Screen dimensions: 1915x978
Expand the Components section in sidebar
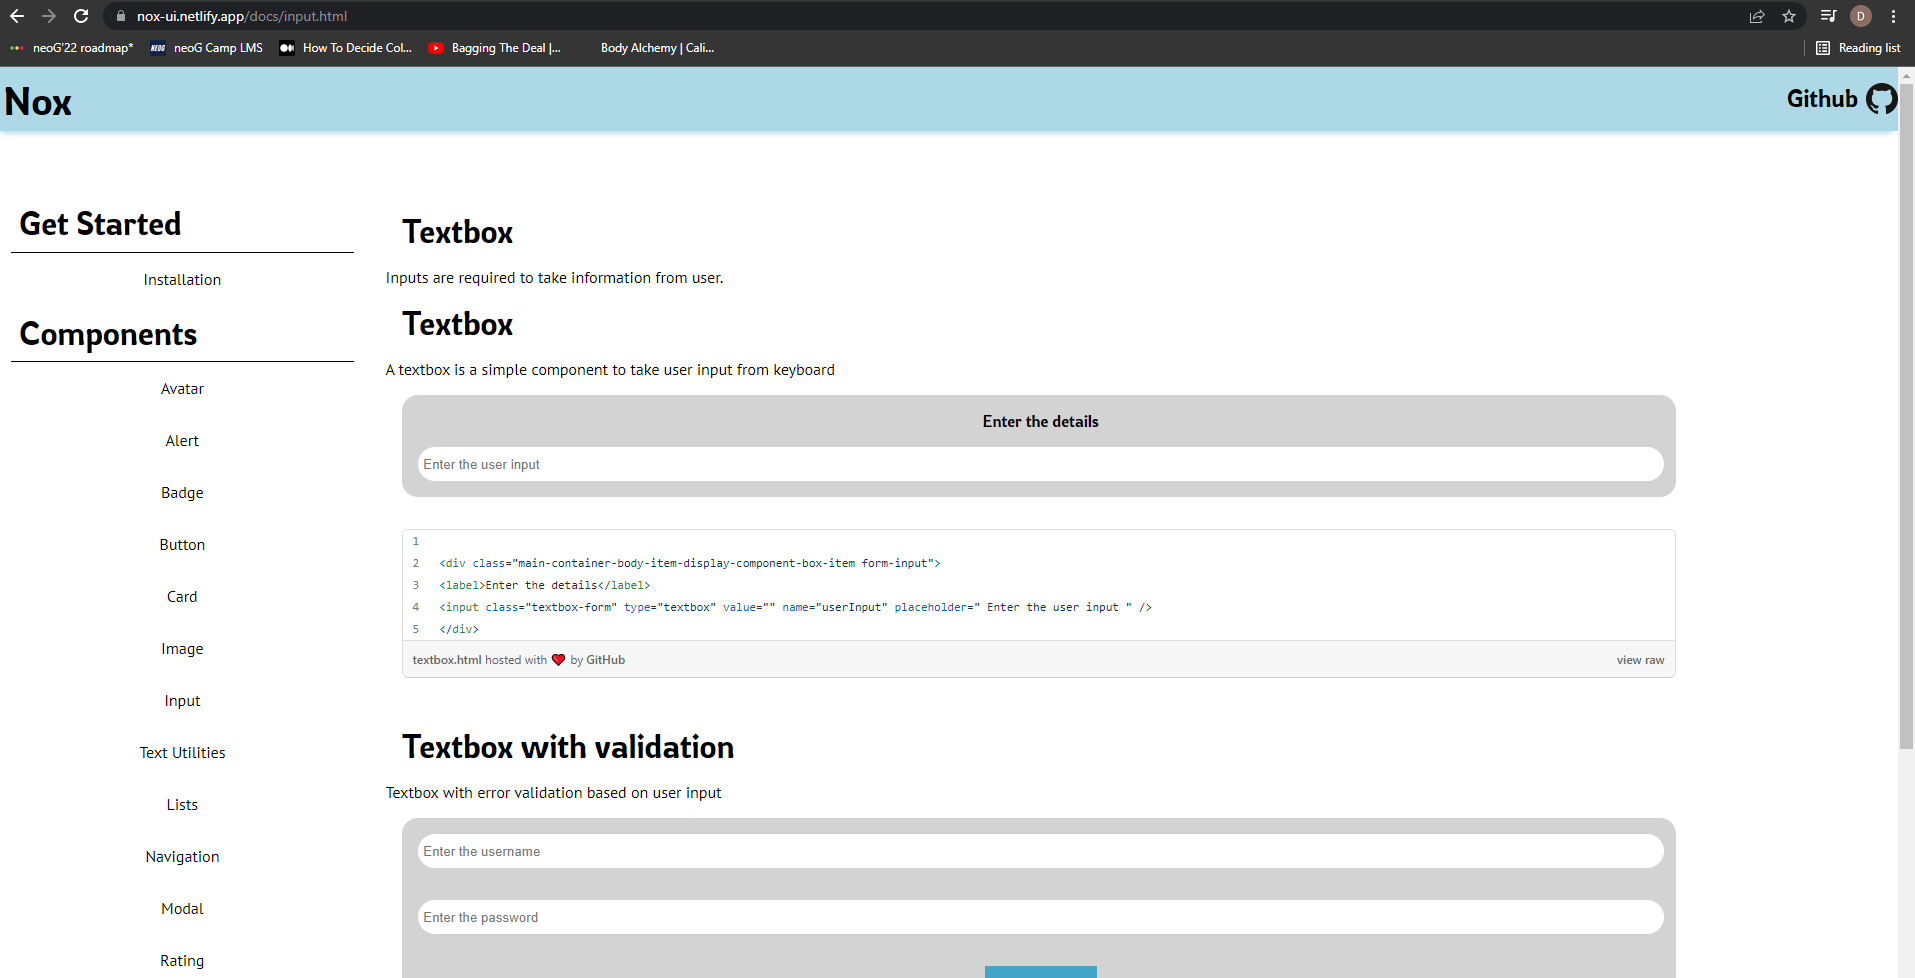[108, 334]
